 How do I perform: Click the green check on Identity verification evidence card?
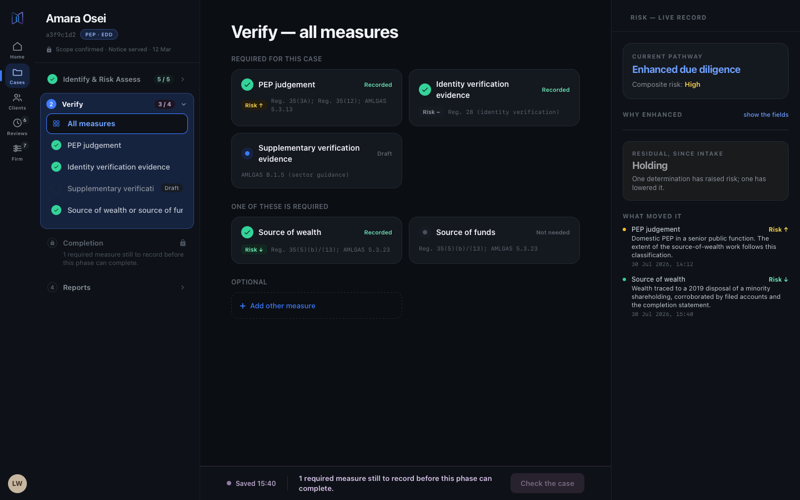[424, 90]
